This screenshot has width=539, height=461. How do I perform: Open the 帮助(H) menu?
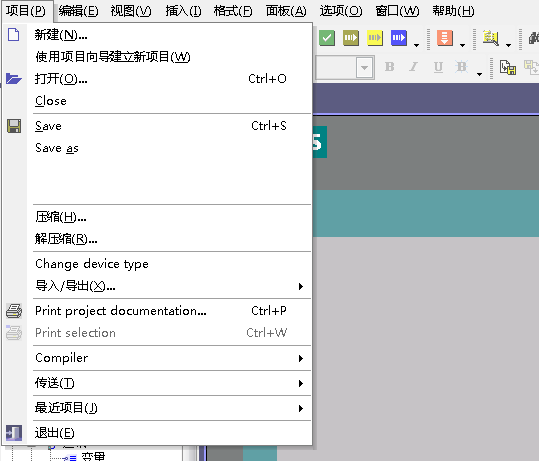tap(453, 11)
